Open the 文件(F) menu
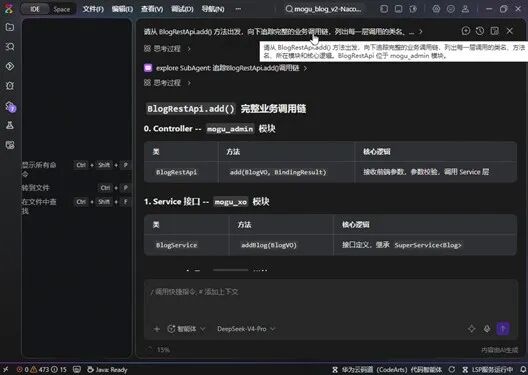 click(93, 9)
